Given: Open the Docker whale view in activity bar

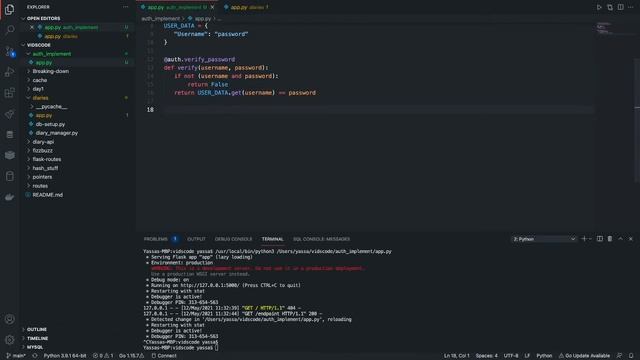Looking at the screenshot, I should click(10, 197).
